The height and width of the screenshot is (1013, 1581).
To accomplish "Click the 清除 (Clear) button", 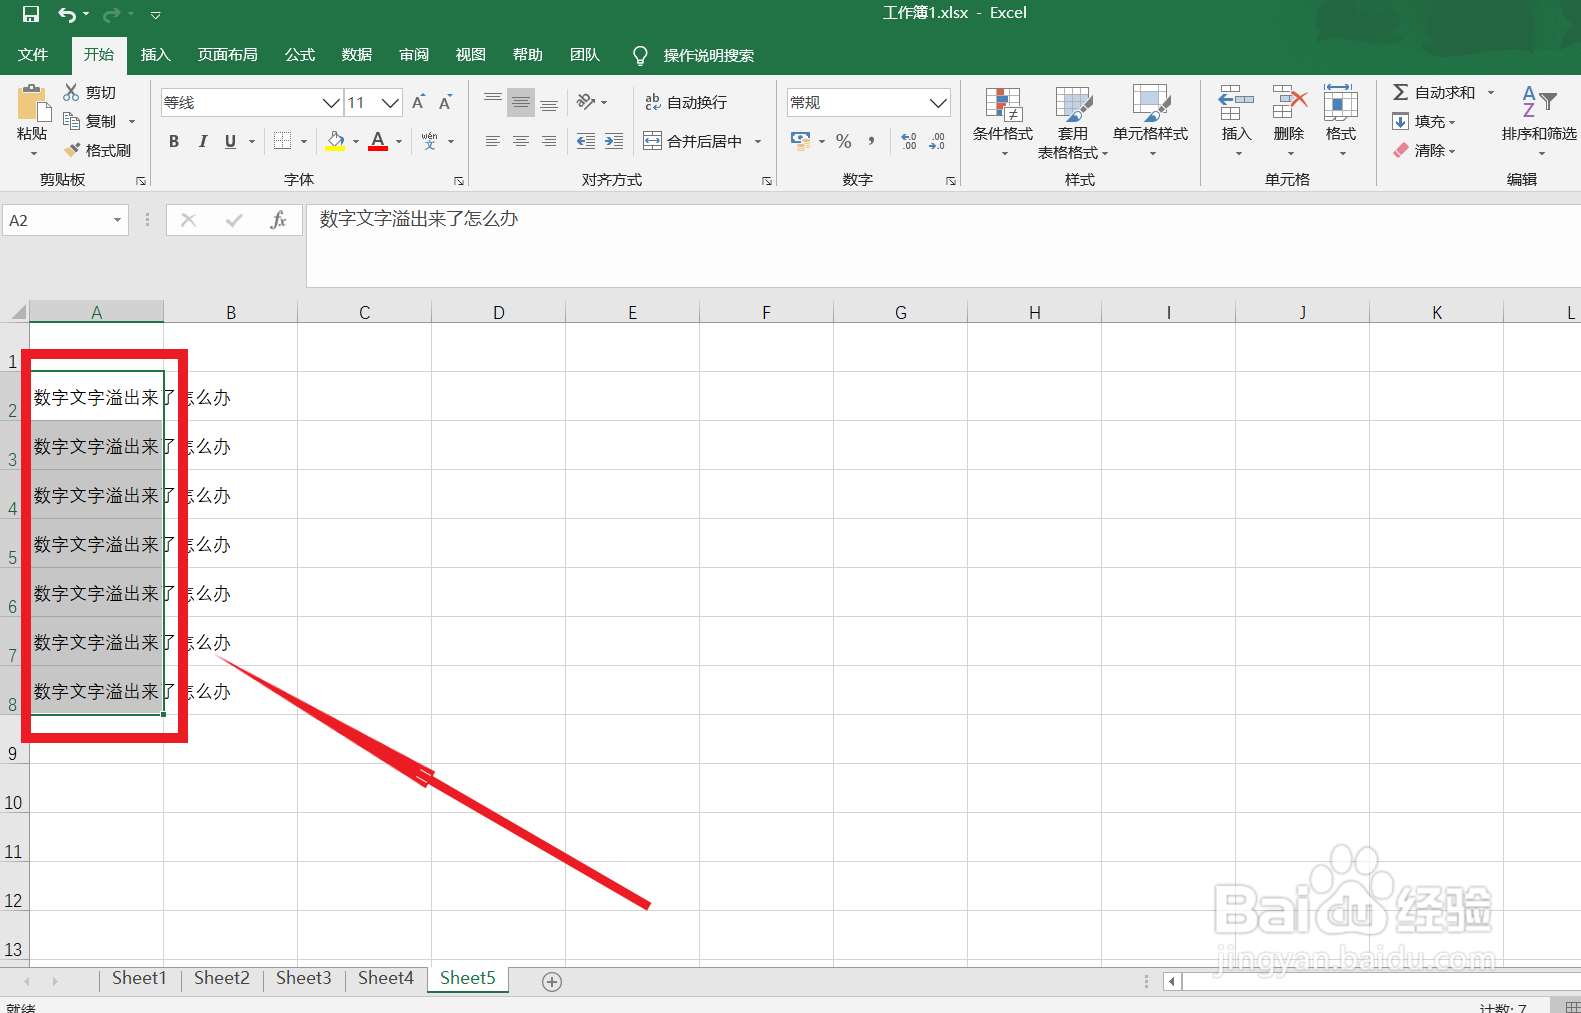I will 1423,150.
